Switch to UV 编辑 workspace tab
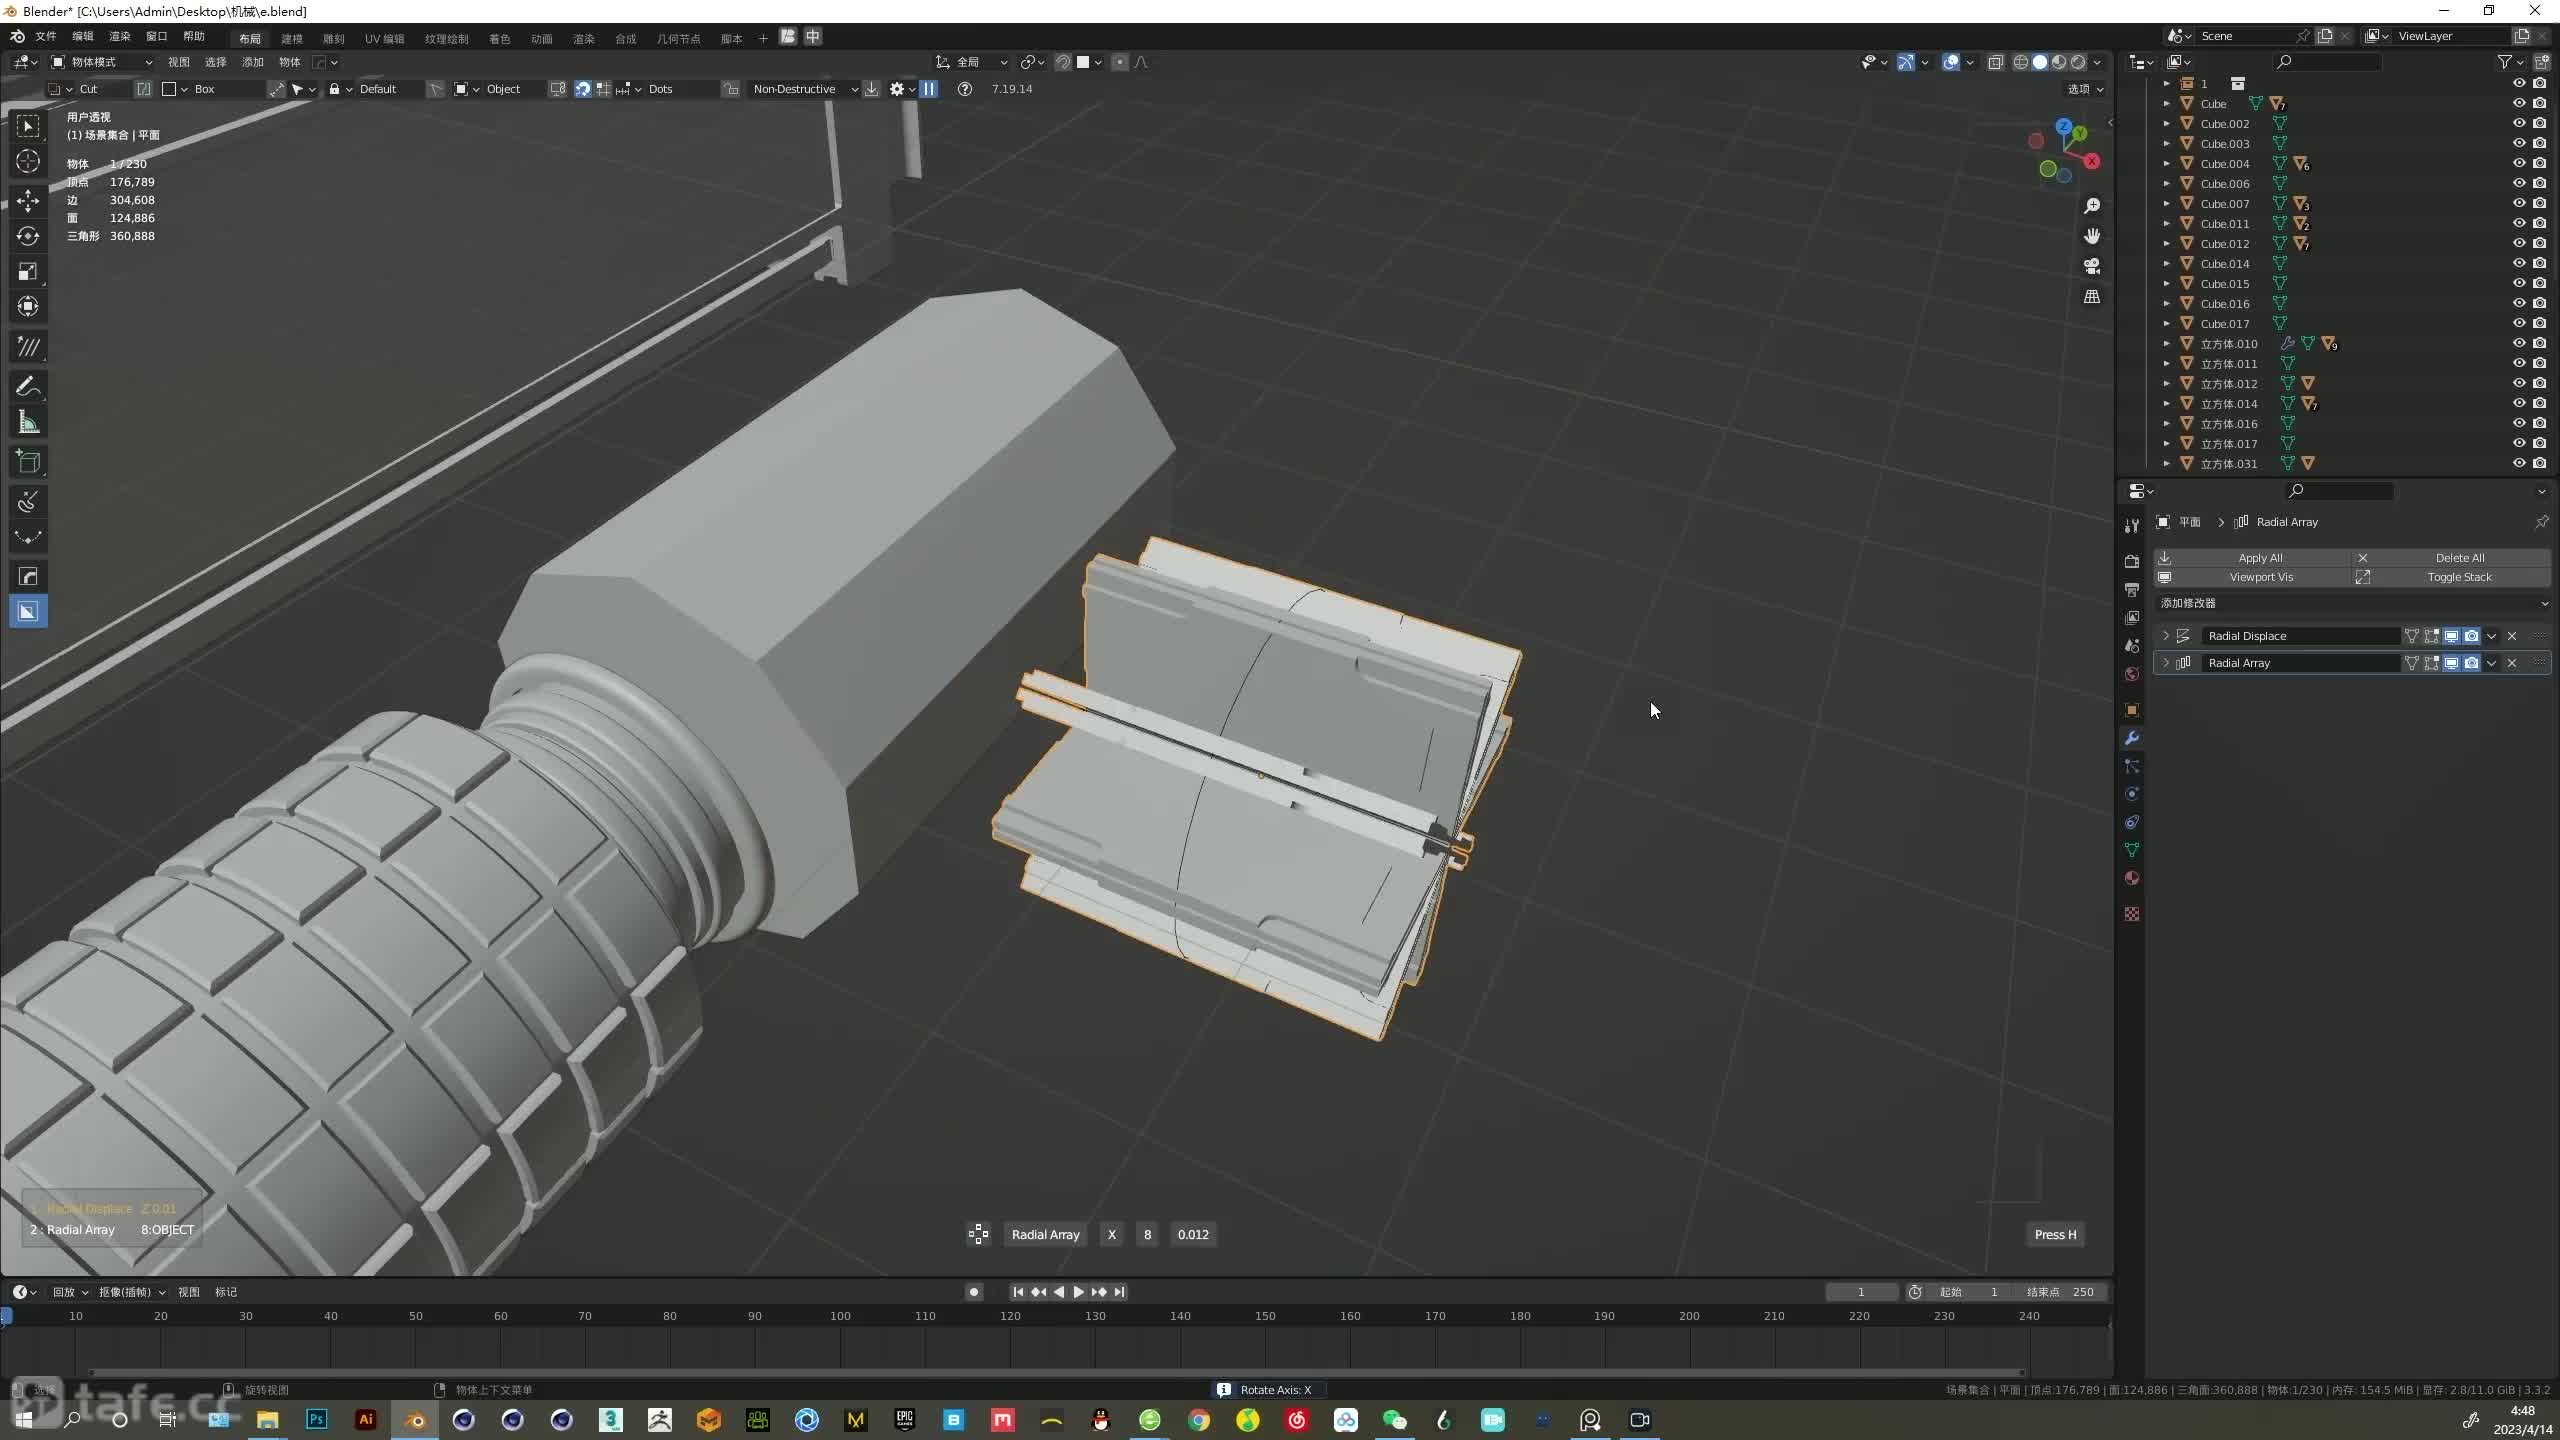 tap(384, 38)
